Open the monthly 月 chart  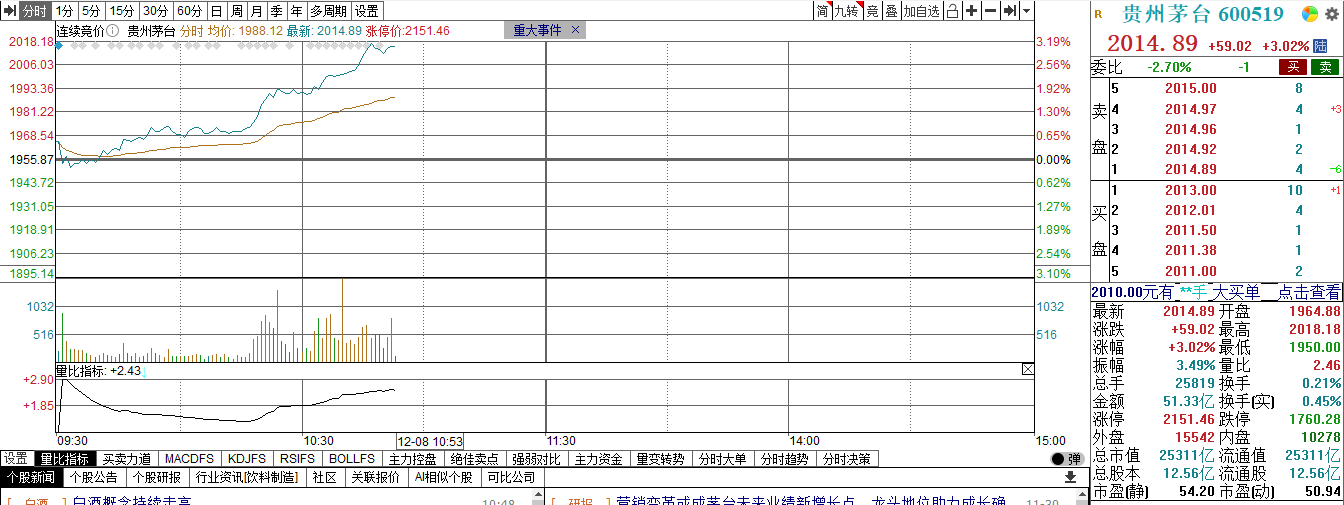(x=256, y=11)
